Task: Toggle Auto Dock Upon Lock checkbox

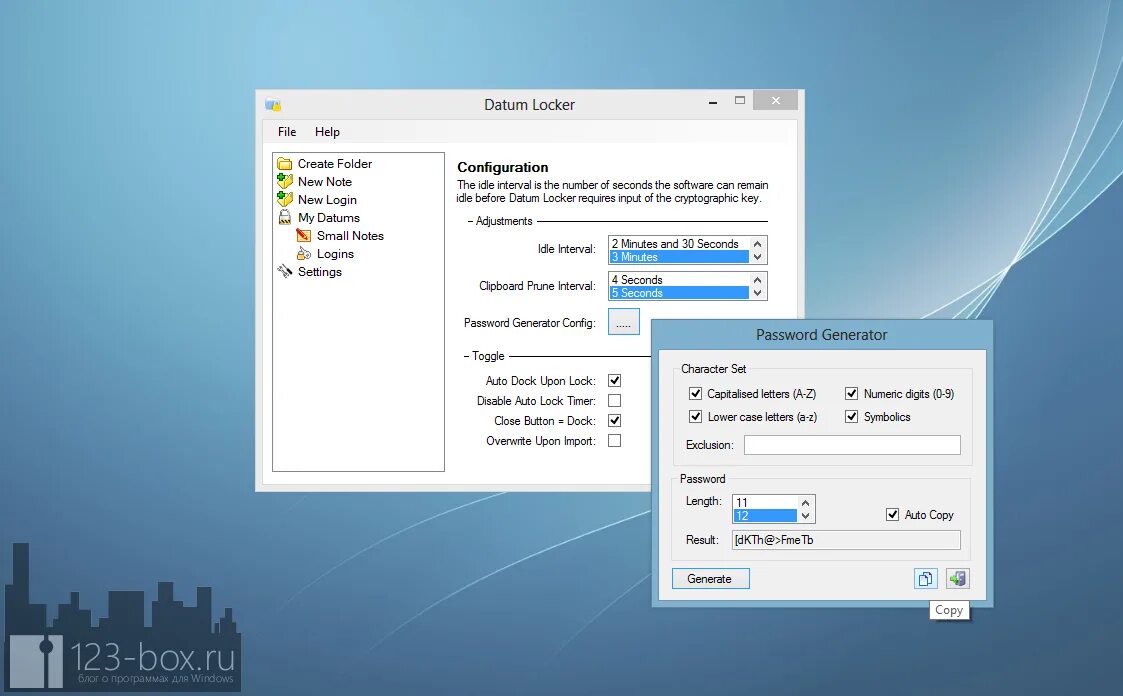Action: tap(614, 380)
